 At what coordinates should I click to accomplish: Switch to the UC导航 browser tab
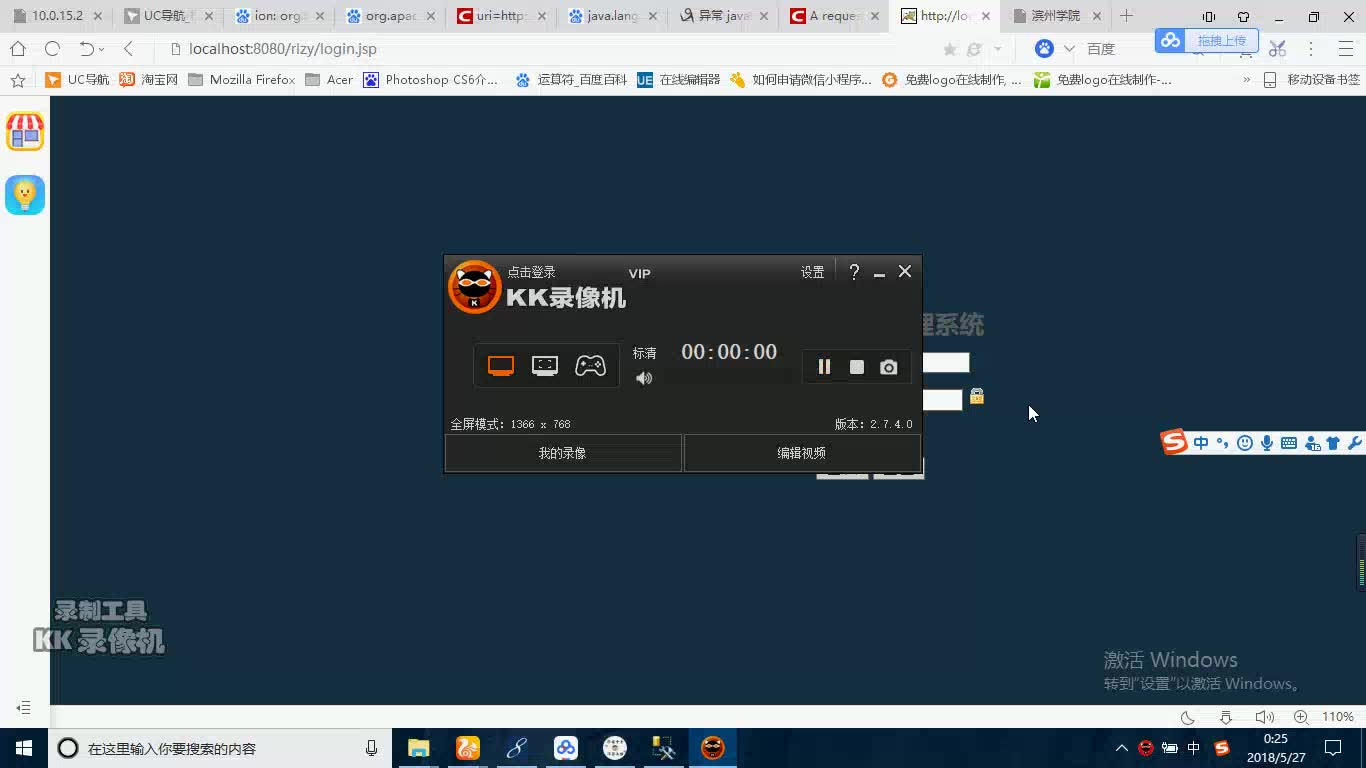tap(167, 16)
